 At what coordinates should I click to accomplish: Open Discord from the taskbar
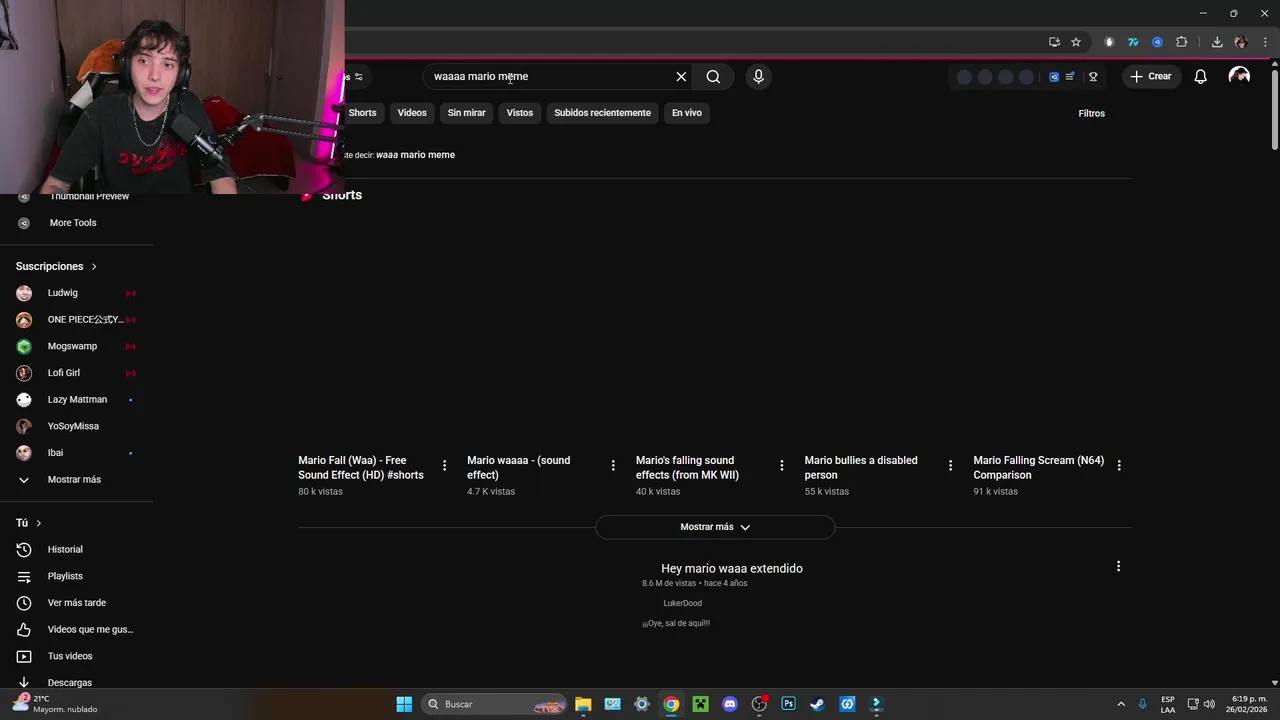coord(730,704)
